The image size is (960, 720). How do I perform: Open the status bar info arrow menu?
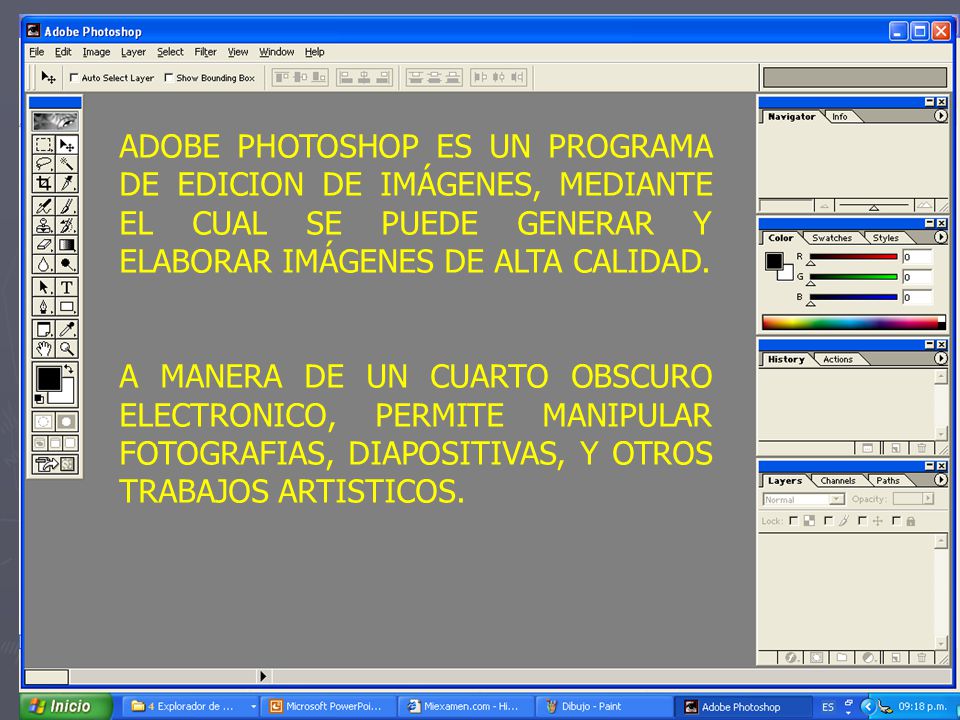(263, 676)
